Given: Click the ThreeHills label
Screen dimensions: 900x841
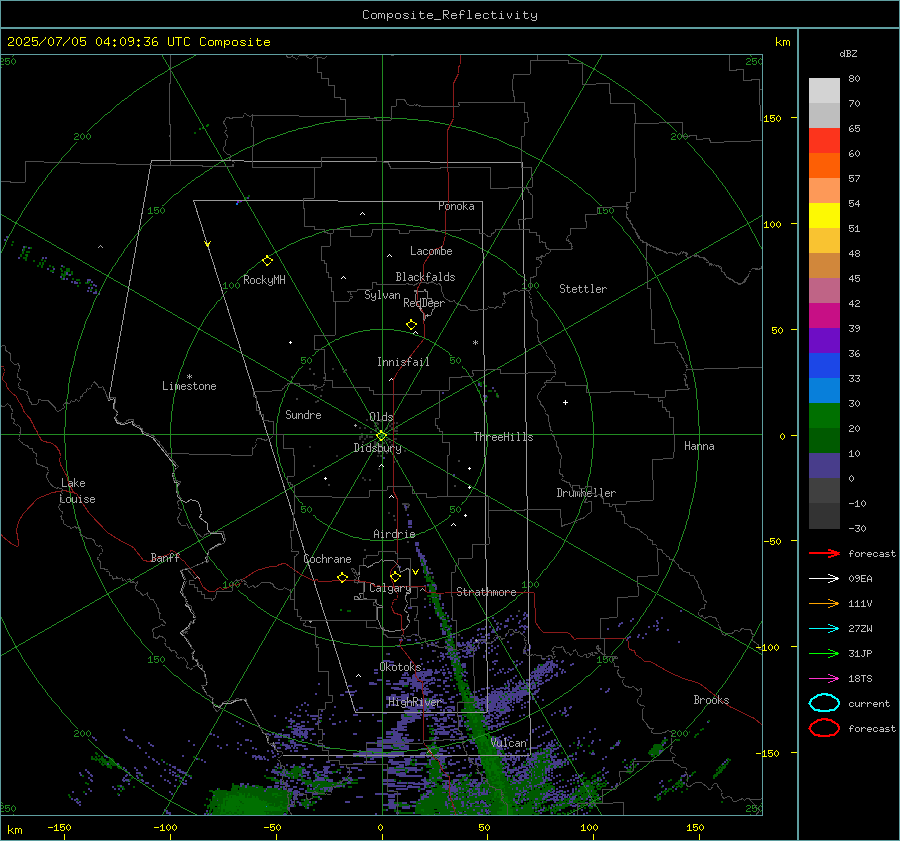Looking at the screenshot, I should (503, 437).
